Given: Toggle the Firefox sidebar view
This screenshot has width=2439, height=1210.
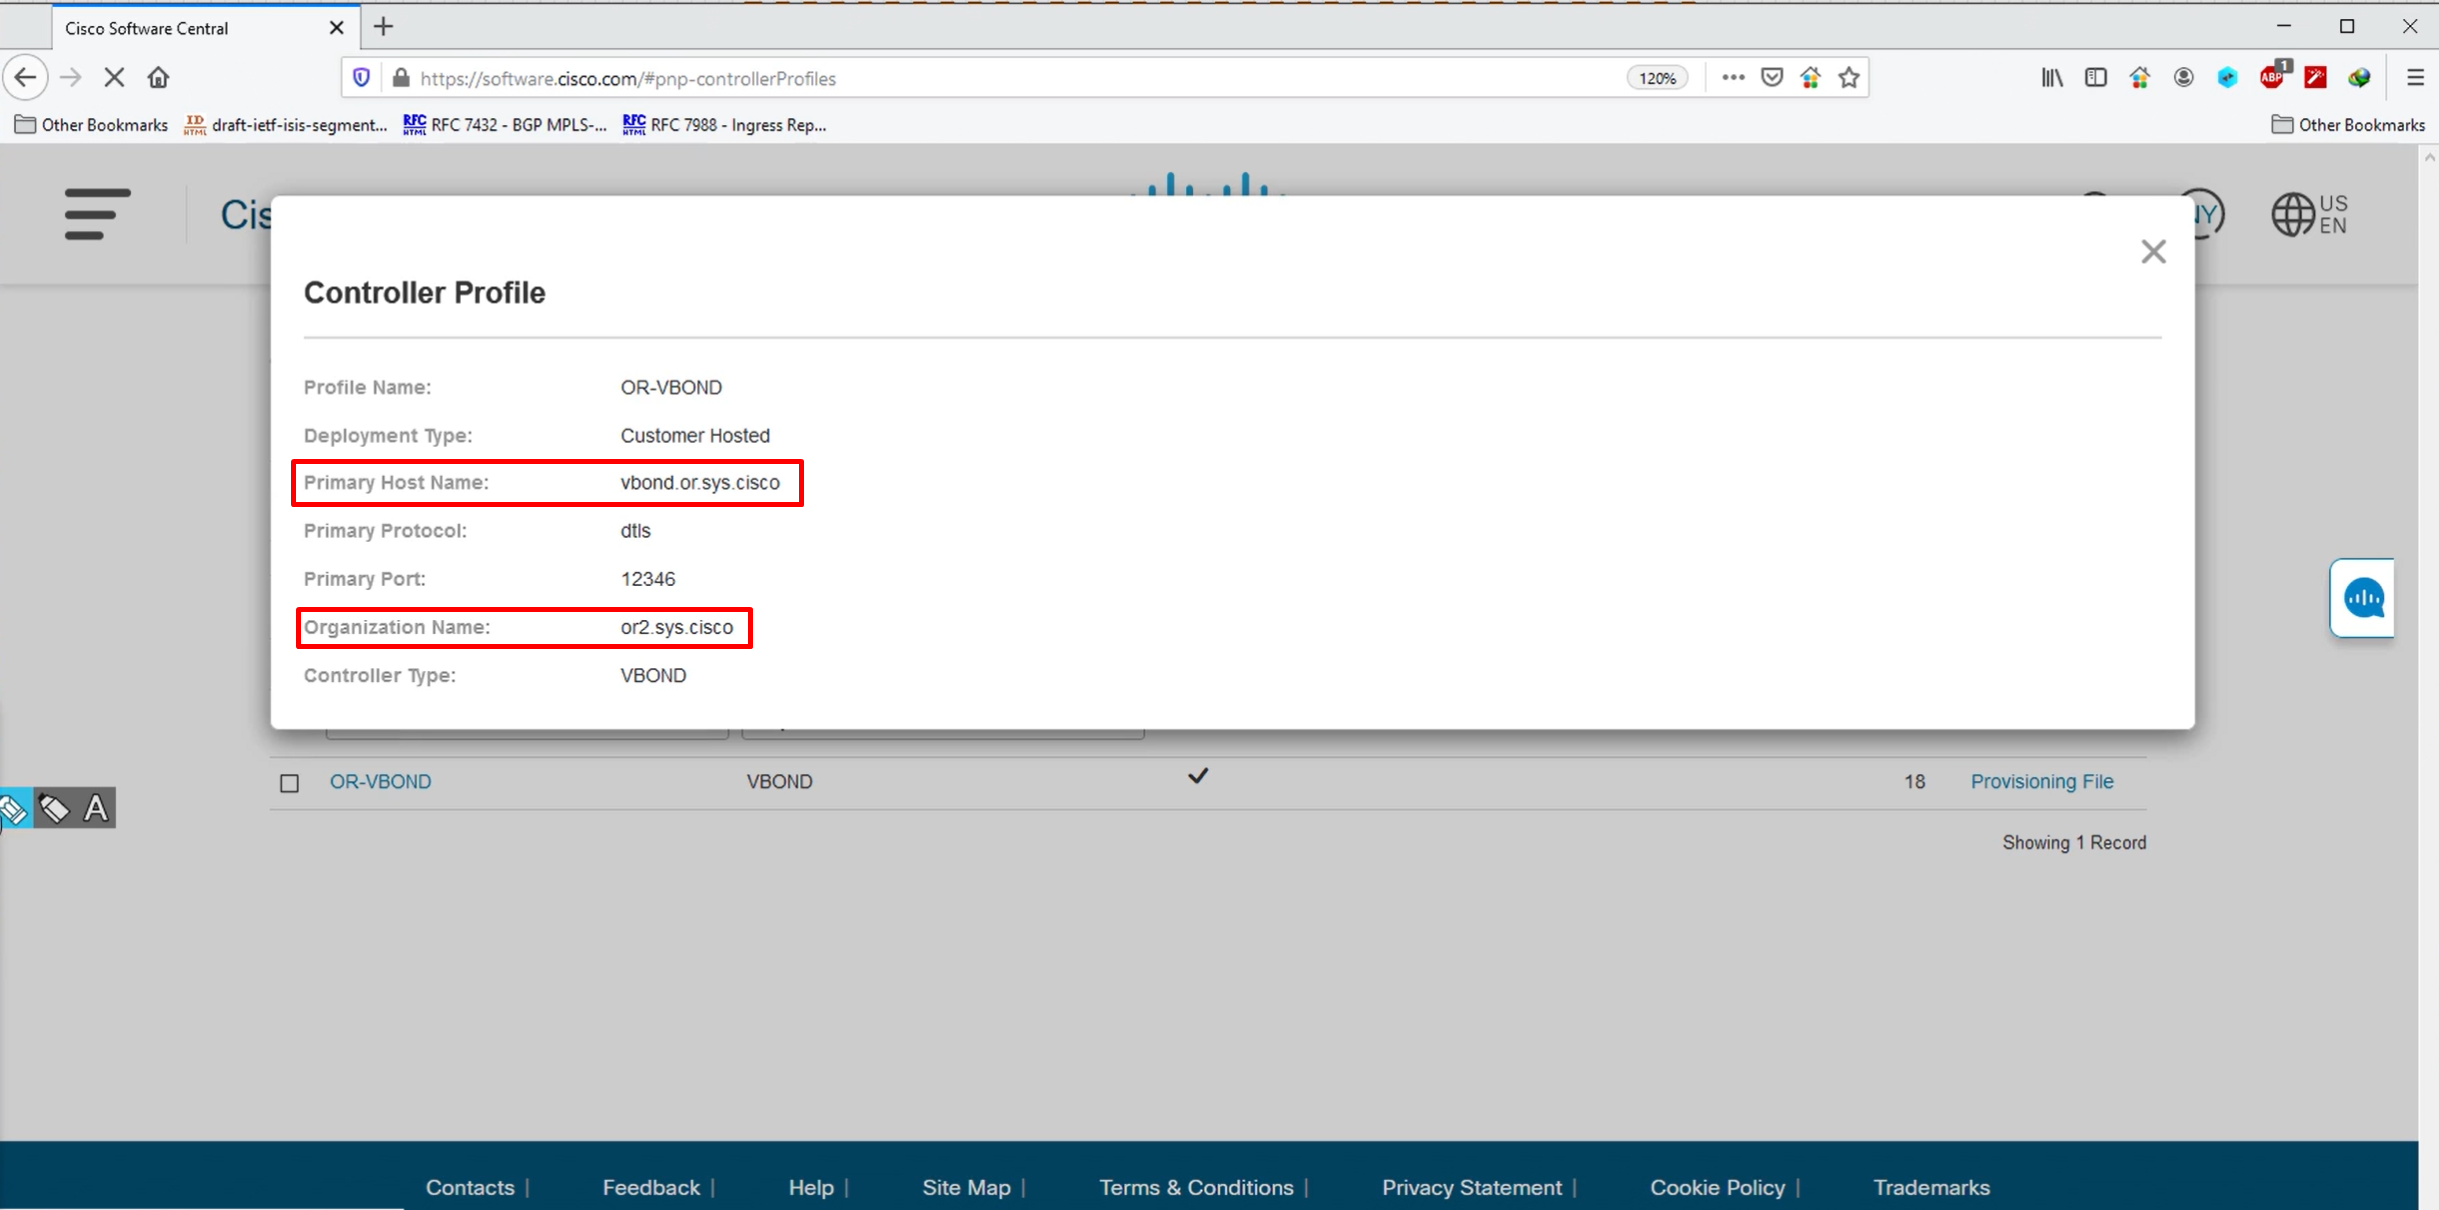Looking at the screenshot, I should [x=2096, y=78].
